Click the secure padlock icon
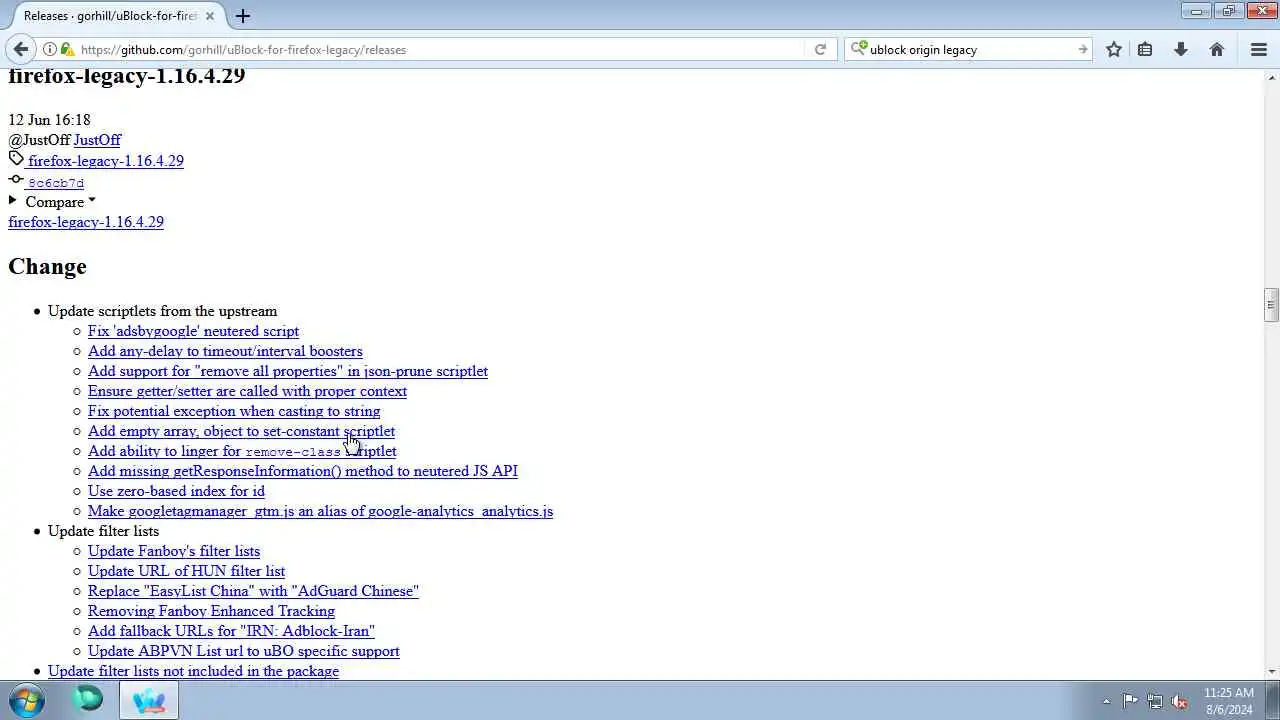Viewport: 1280px width, 720px height. [x=67, y=49]
